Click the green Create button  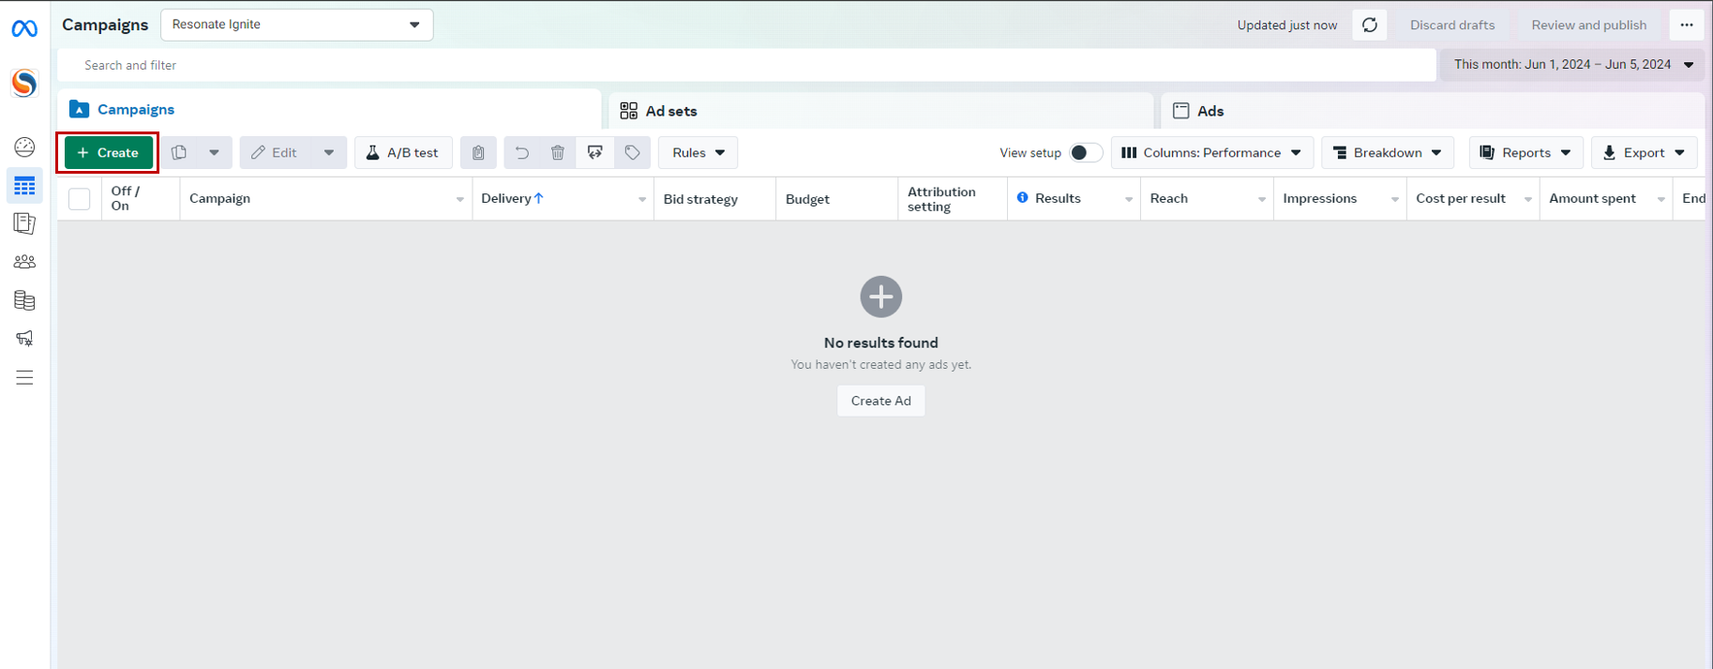[108, 153]
